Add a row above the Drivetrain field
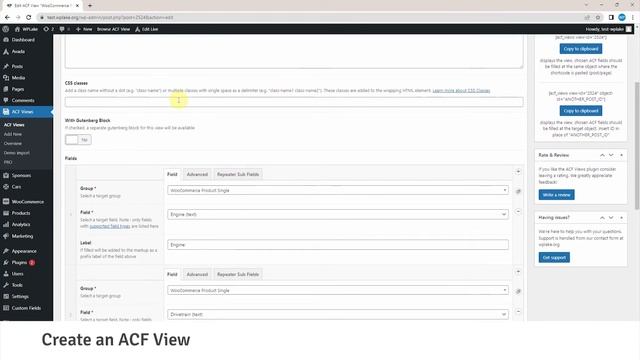Image resolution: width=640 pixels, height=360 pixels. pos(518,272)
